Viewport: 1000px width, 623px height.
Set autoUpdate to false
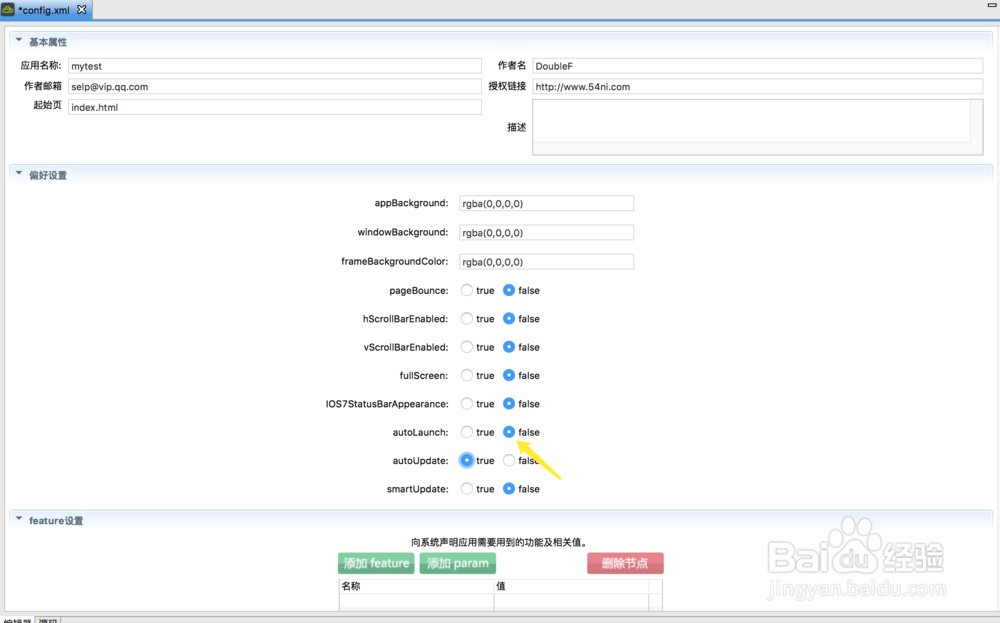509,460
